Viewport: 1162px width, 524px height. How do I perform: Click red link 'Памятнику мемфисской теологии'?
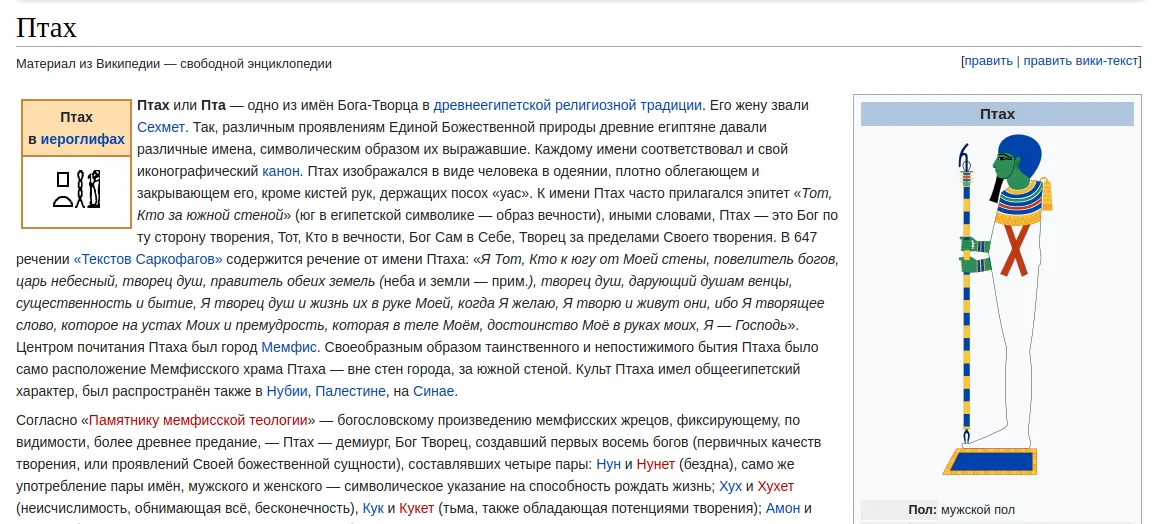199,421
